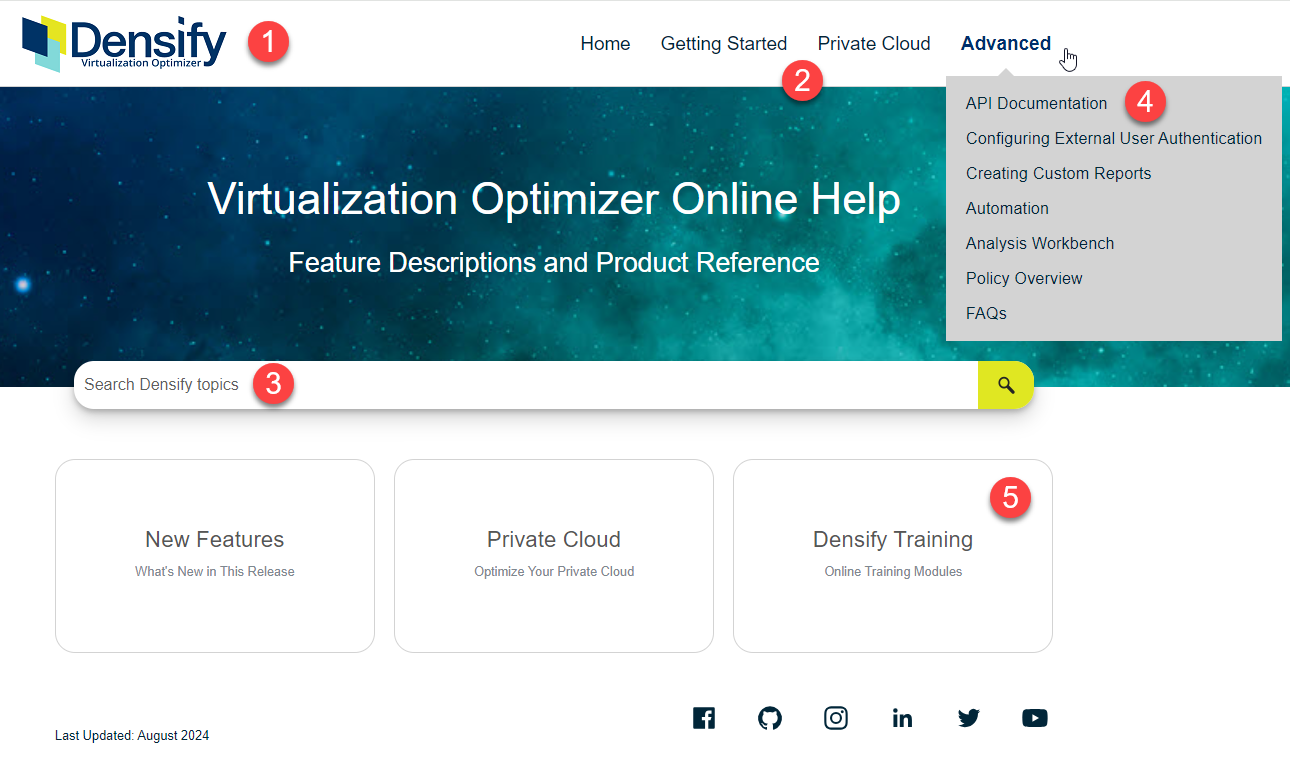Viewport: 1290px width, 760px height.
Task: Open the Instagram social icon
Action: tap(836, 718)
